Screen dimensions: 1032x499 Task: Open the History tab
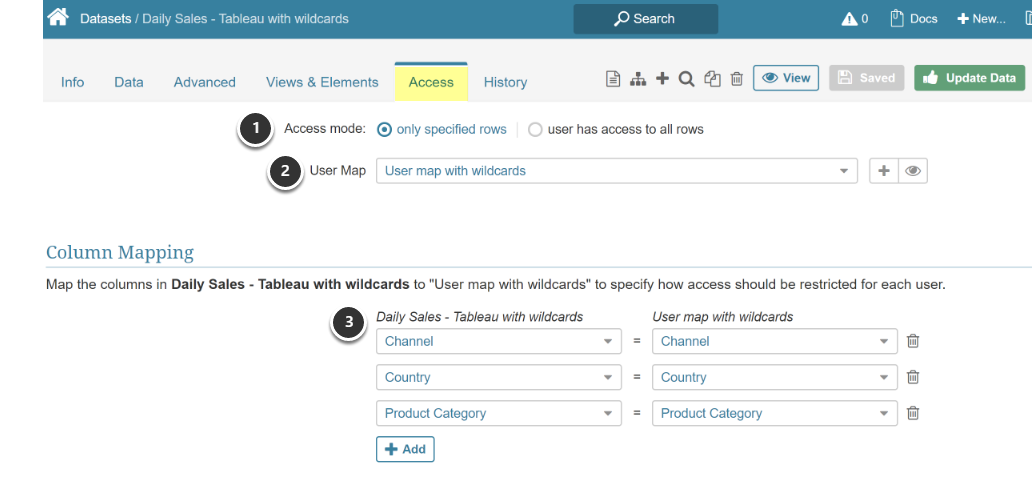[x=505, y=82]
